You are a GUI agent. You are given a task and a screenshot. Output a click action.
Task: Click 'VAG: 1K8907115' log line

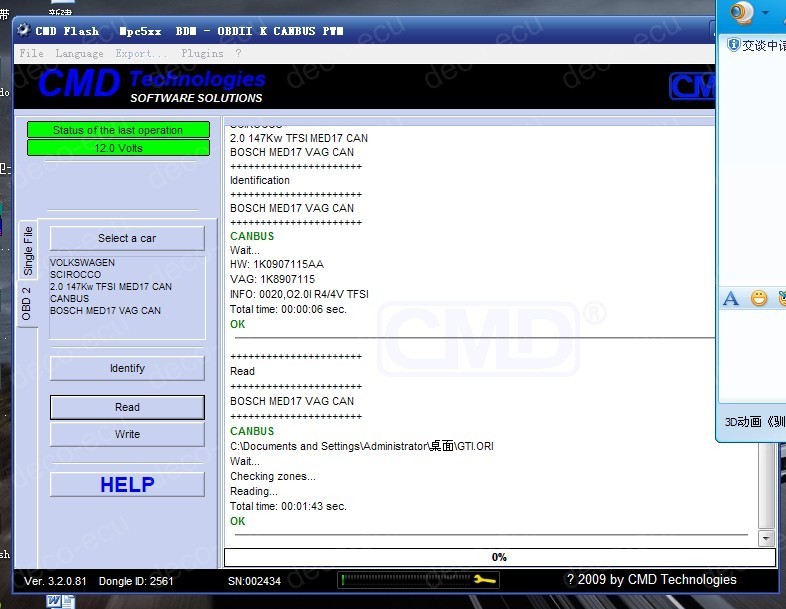click(x=273, y=279)
